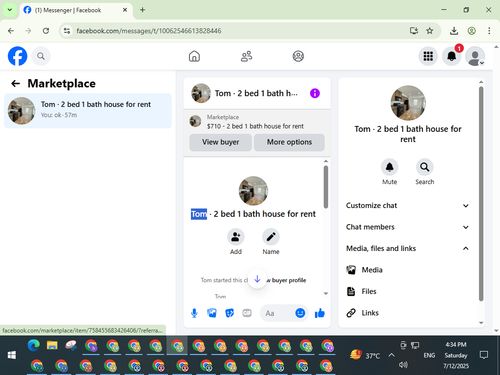Send a thumbs-up like

(x=319, y=313)
